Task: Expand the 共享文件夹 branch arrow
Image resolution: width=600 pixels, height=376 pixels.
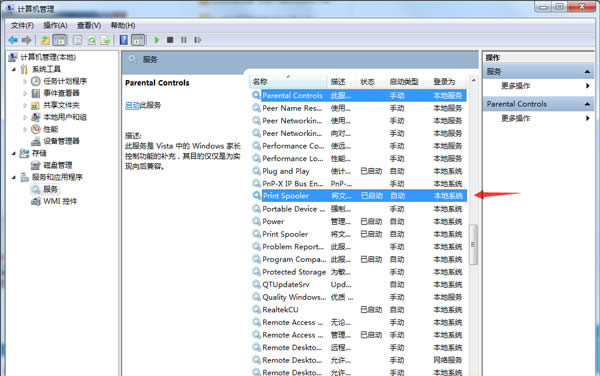Action: pos(25,105)
